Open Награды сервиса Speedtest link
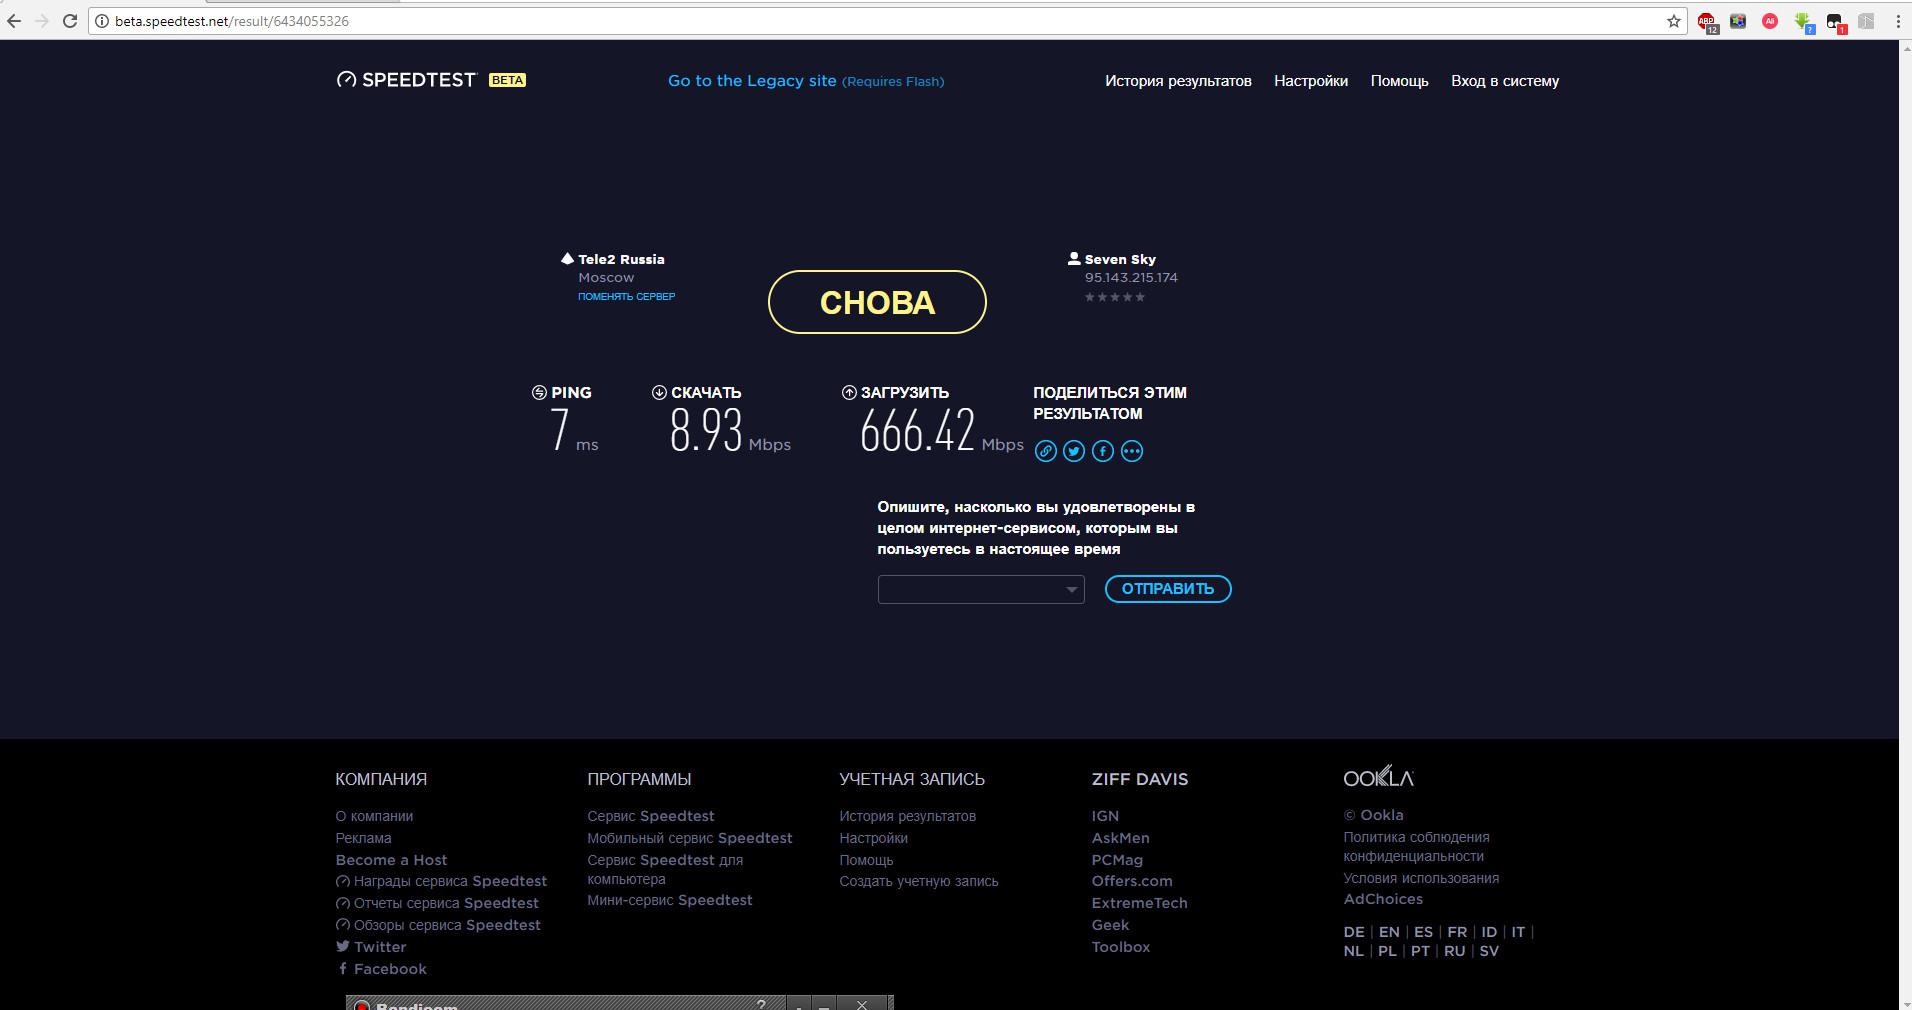The height and width of the screenshot is (1010, 1912). 441,881
